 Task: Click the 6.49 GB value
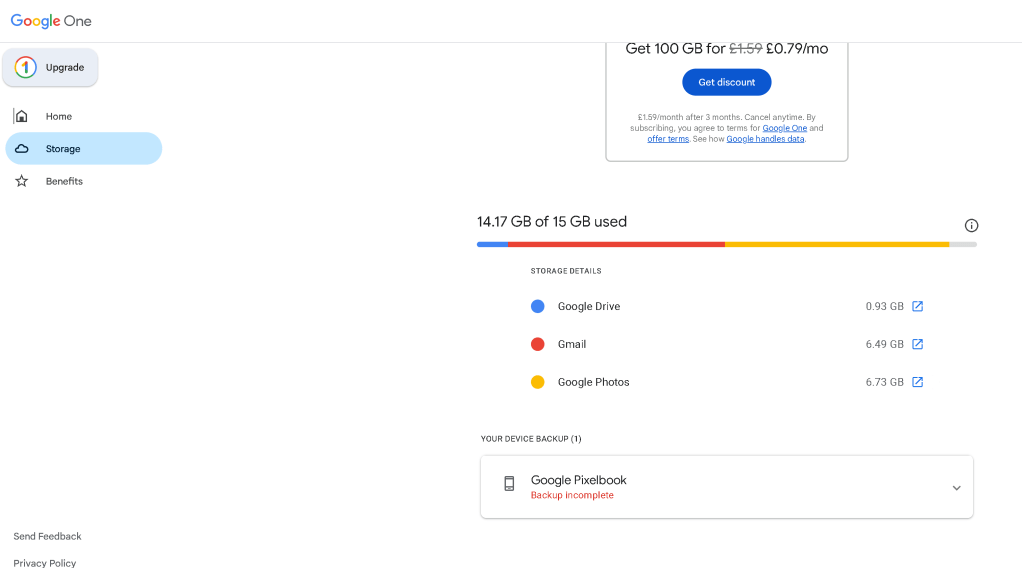click(x=884, y=344)
